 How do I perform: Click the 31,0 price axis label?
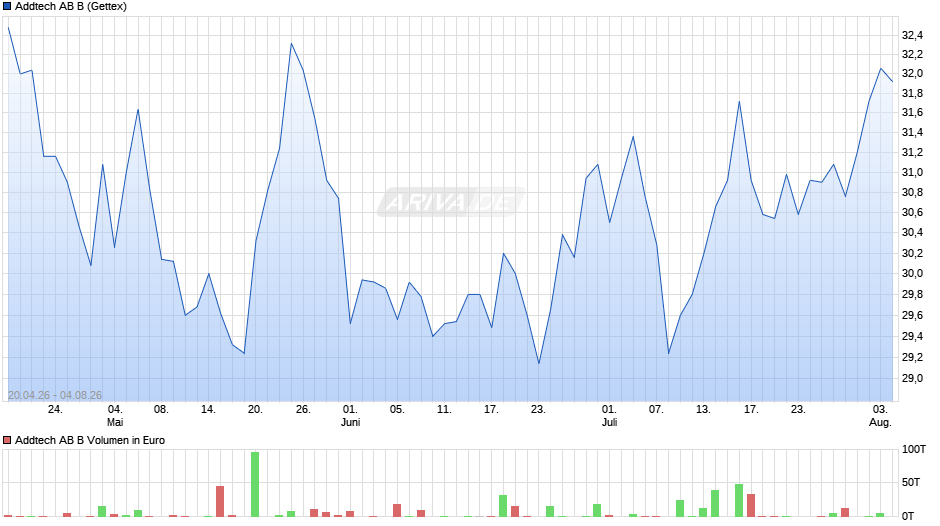(x=912, y=173)
